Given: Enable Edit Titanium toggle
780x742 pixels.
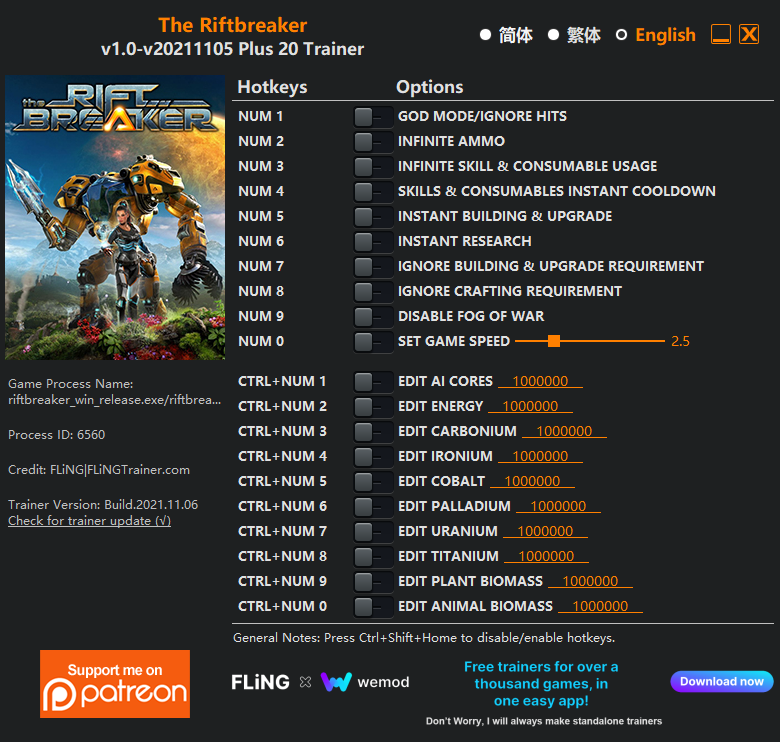Looking at the screenshot, I should [373, 556].
